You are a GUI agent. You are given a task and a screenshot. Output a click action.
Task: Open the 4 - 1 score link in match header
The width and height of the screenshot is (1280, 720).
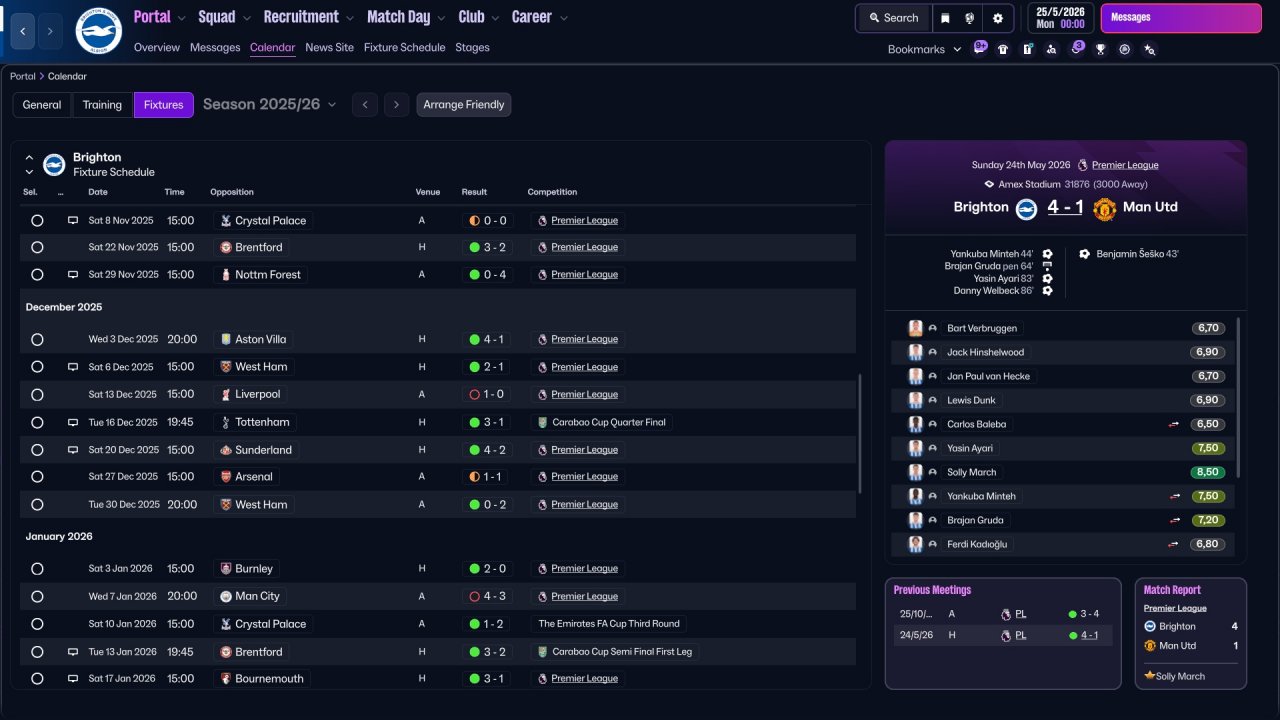1065,207
